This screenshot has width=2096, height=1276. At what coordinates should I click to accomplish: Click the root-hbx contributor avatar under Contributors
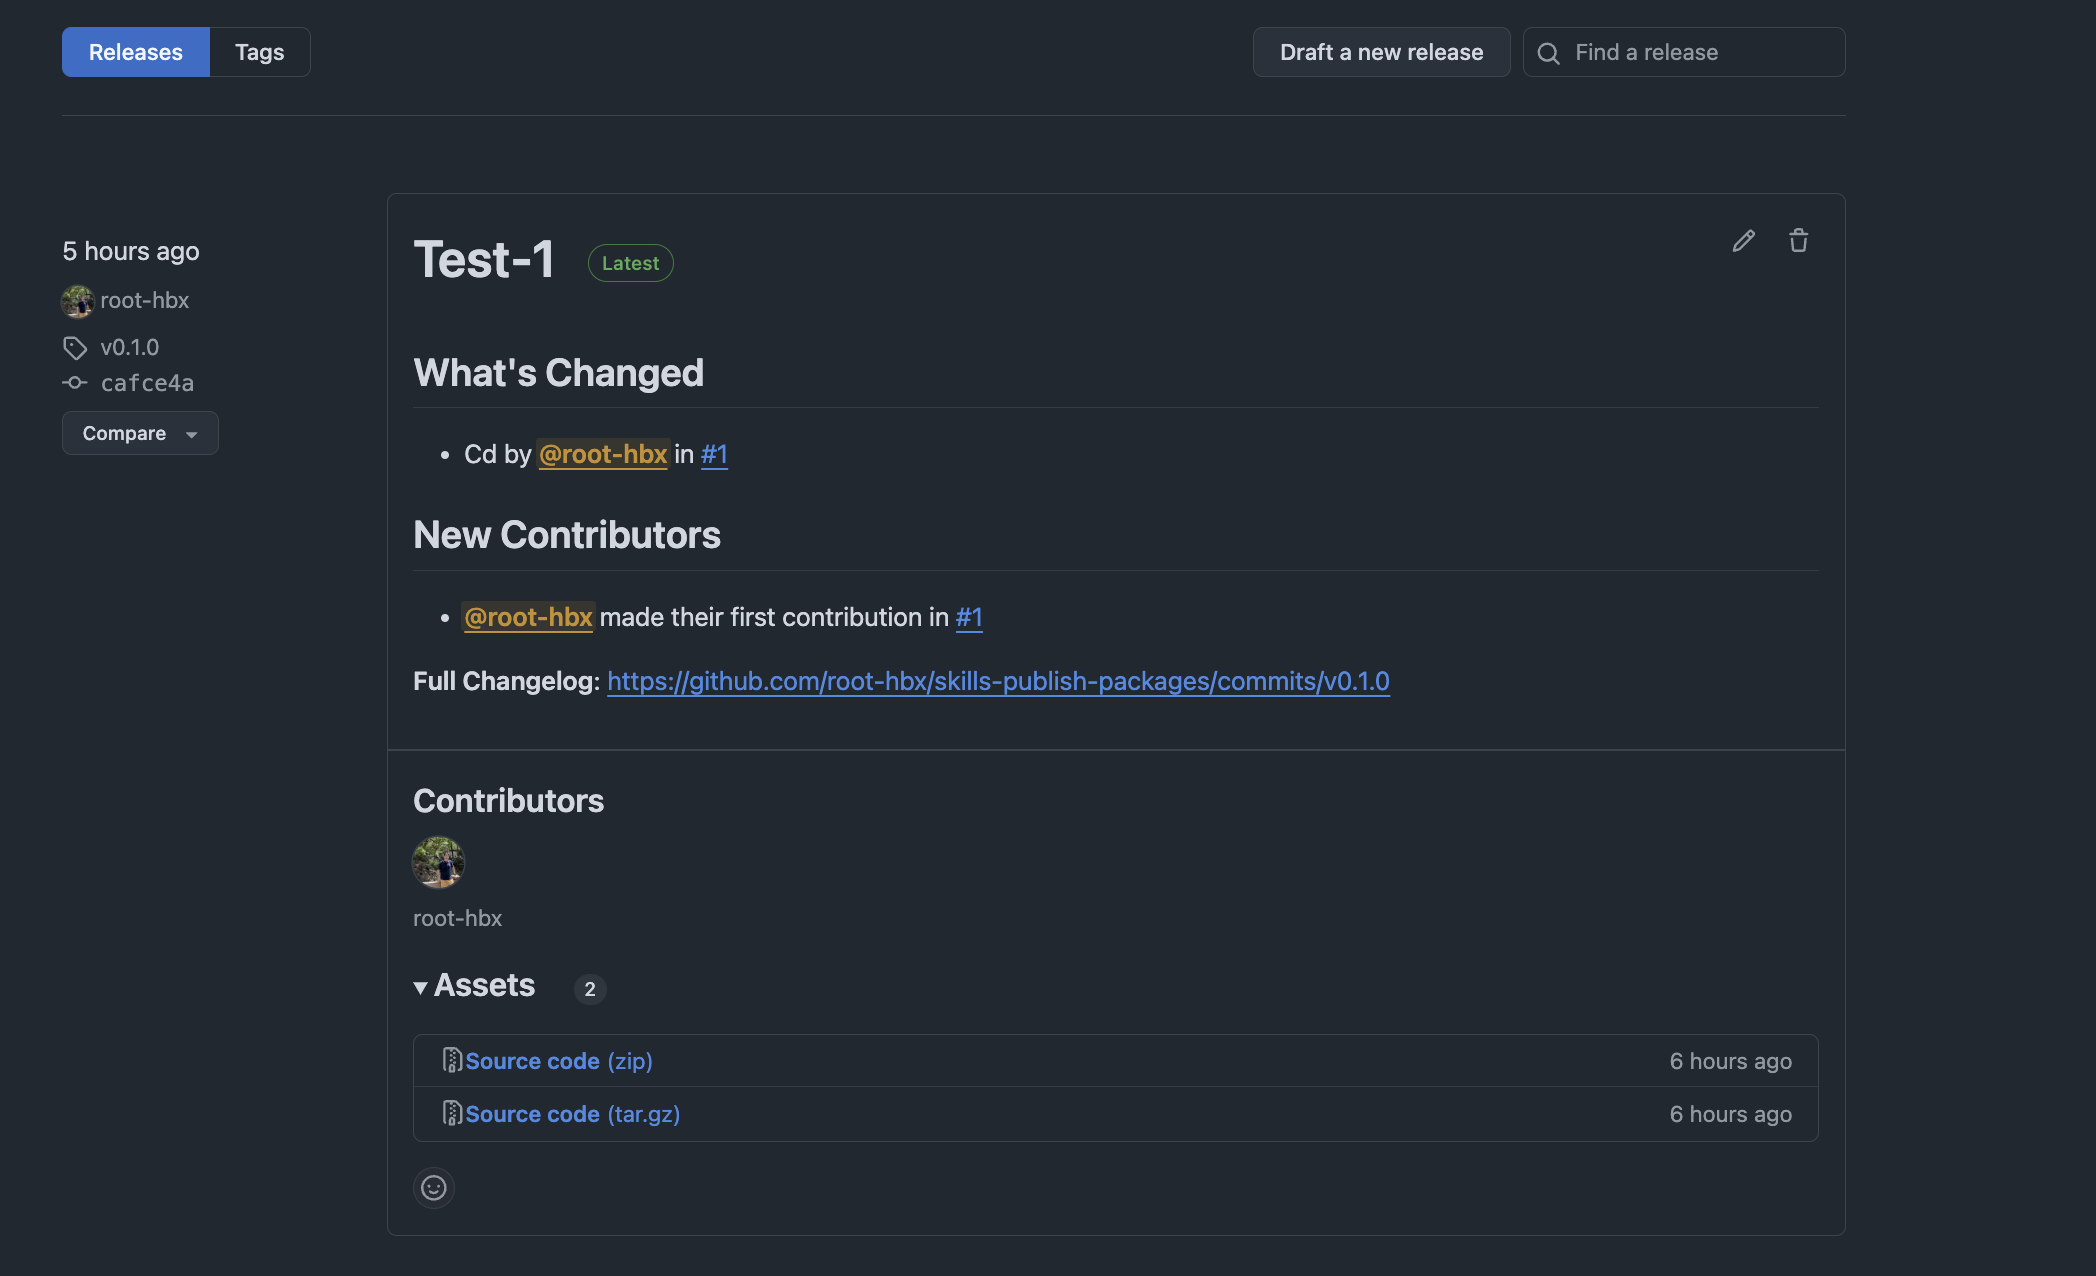click(438, 862)
